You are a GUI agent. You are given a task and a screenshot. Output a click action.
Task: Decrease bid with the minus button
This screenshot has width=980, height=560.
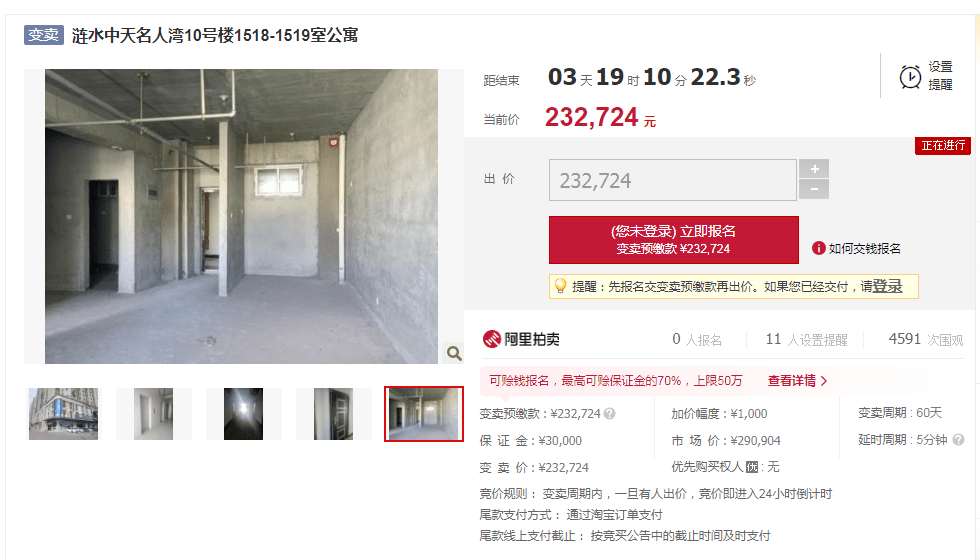[x=814, y=189]
